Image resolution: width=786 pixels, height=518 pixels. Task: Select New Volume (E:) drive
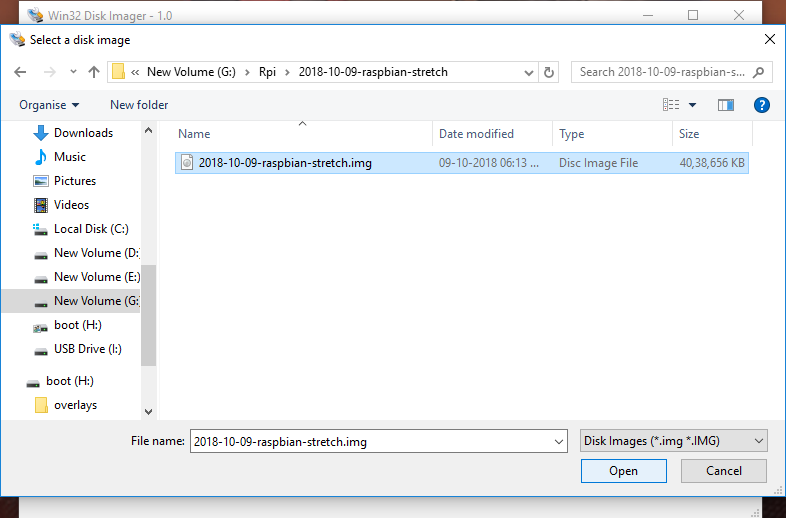[x=97, y=277]
